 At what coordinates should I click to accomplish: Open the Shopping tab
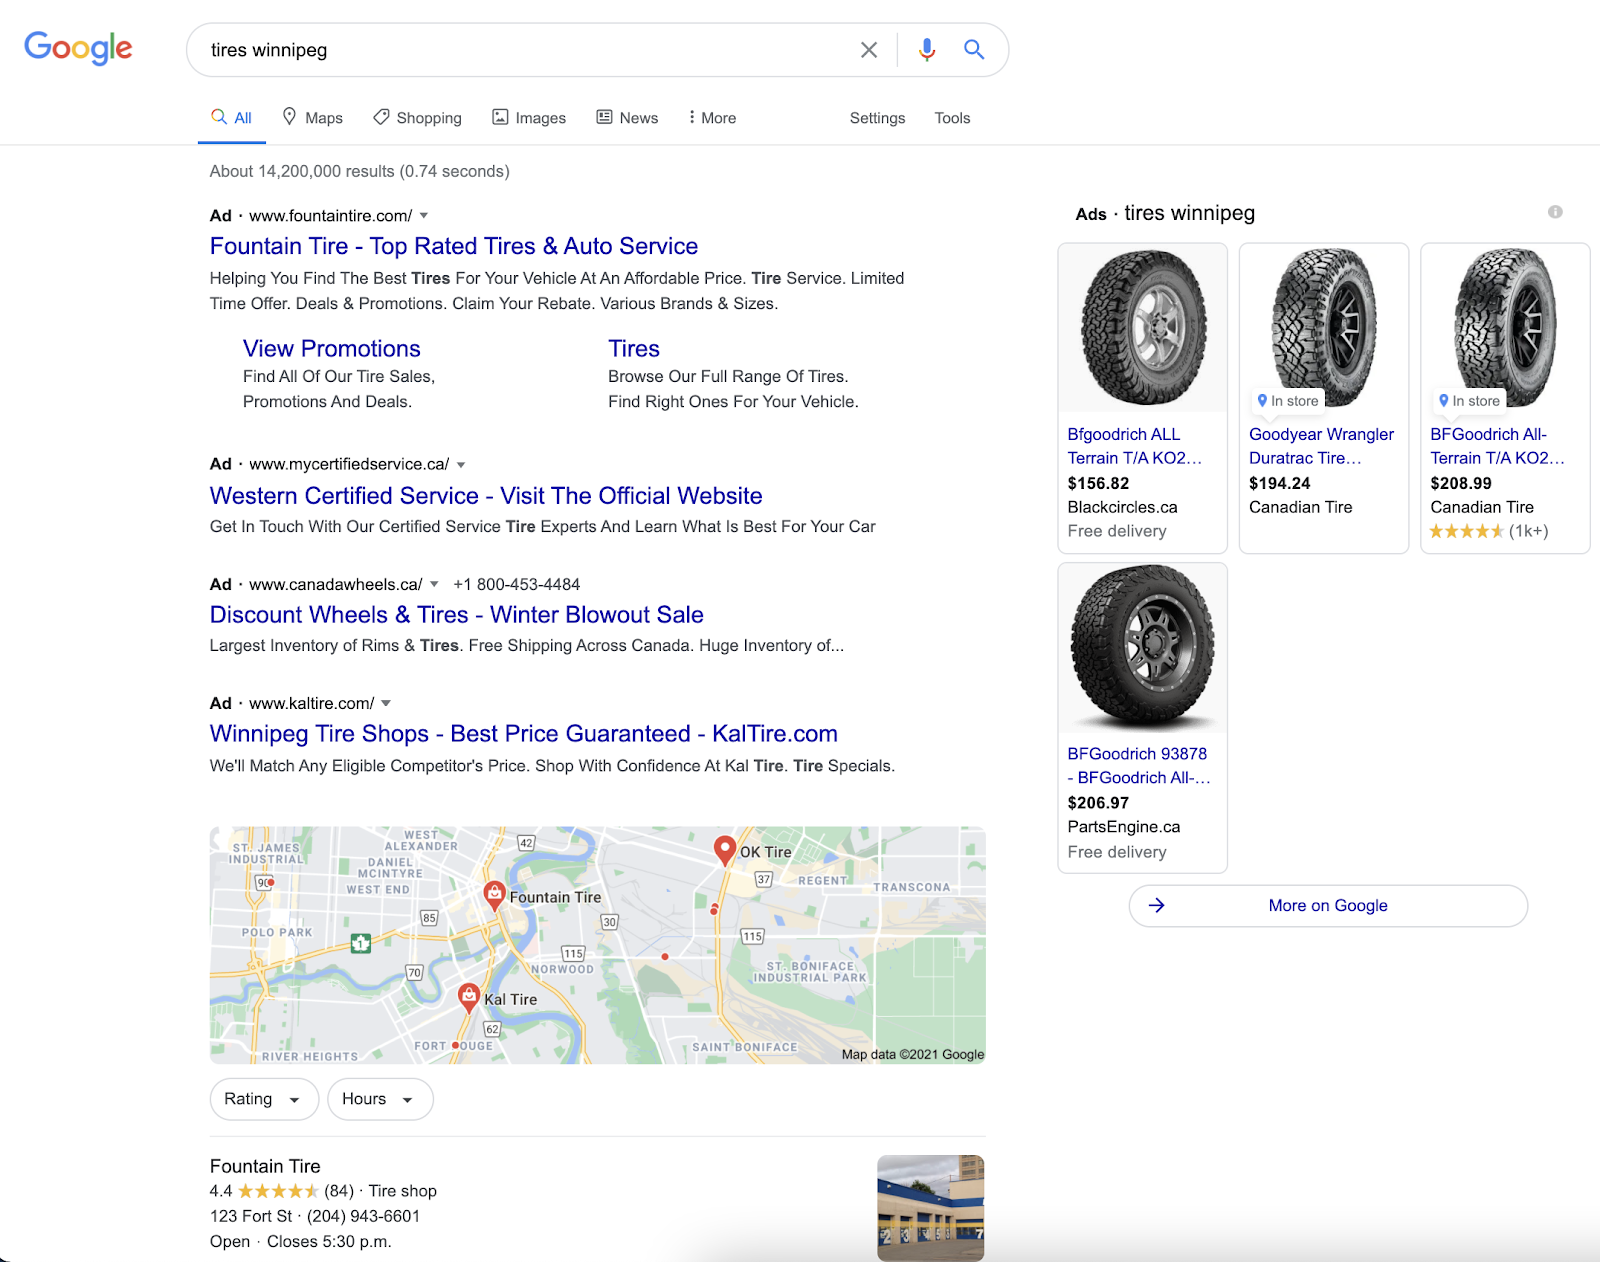(x=417, y=118)
